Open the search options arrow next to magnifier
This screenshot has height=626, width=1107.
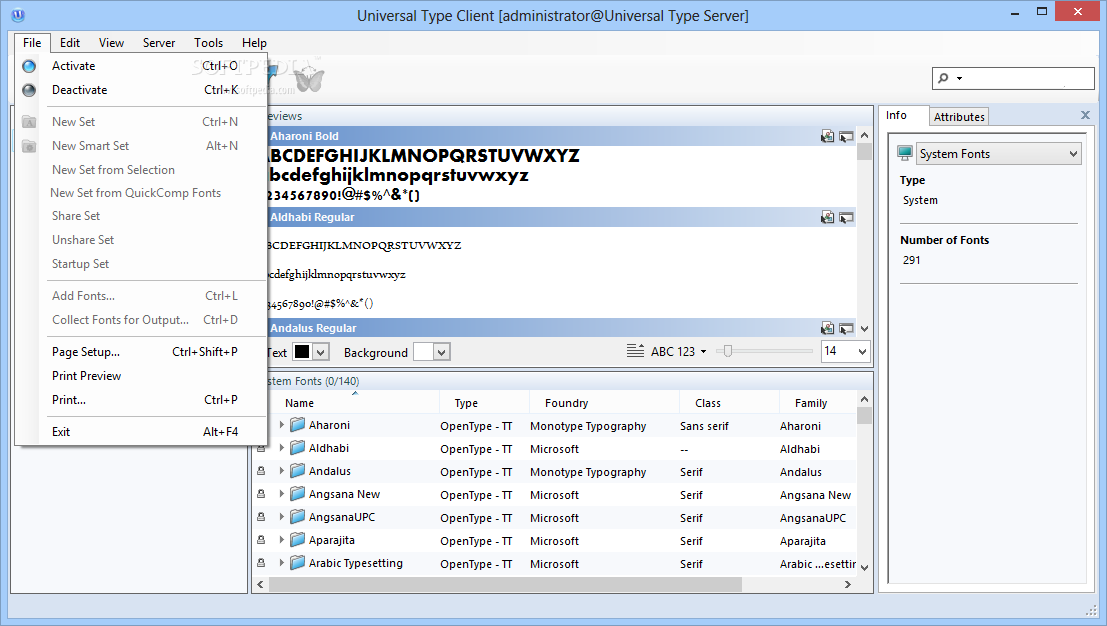tap(959, 78)
